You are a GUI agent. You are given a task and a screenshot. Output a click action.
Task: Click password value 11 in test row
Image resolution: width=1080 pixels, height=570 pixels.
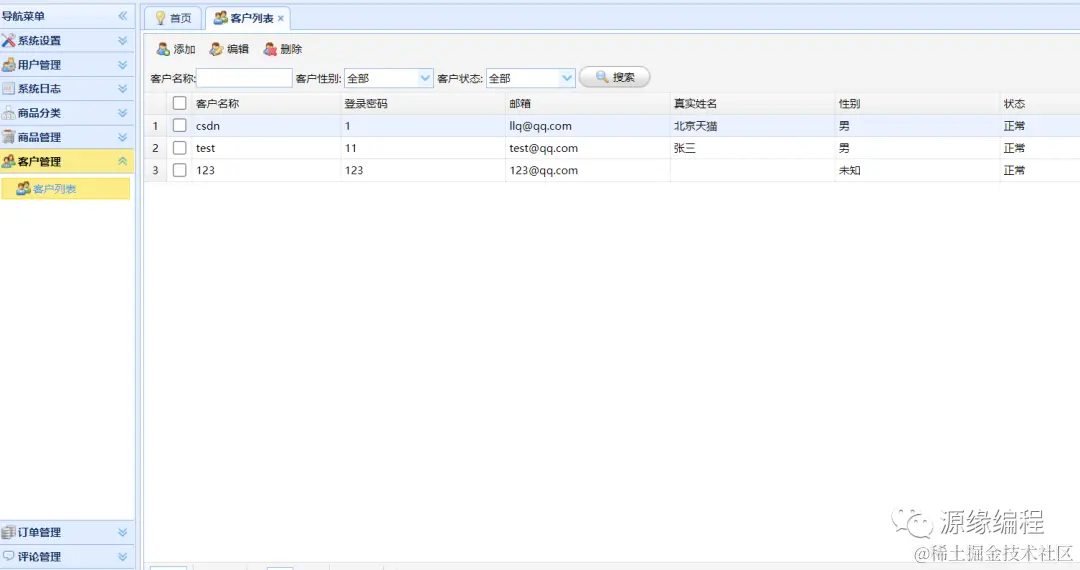pos(351,148)
